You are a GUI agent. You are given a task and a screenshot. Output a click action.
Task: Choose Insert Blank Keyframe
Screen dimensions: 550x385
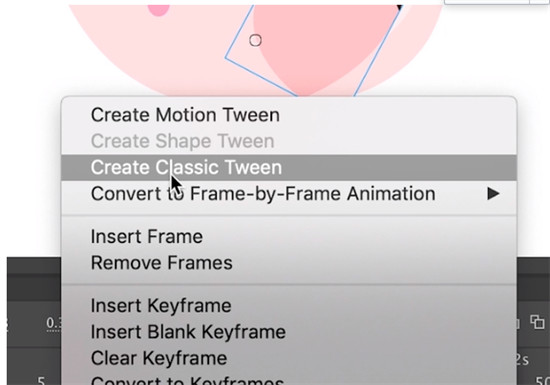pyautogui.click(x=288, y=332)
